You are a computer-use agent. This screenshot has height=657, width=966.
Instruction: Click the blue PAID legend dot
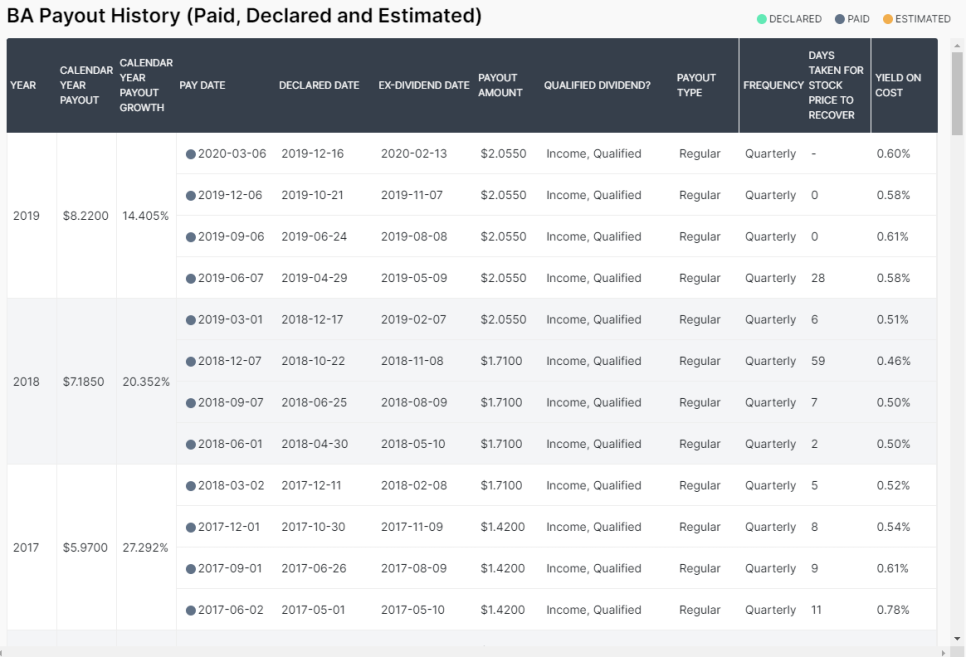(840, 19)
